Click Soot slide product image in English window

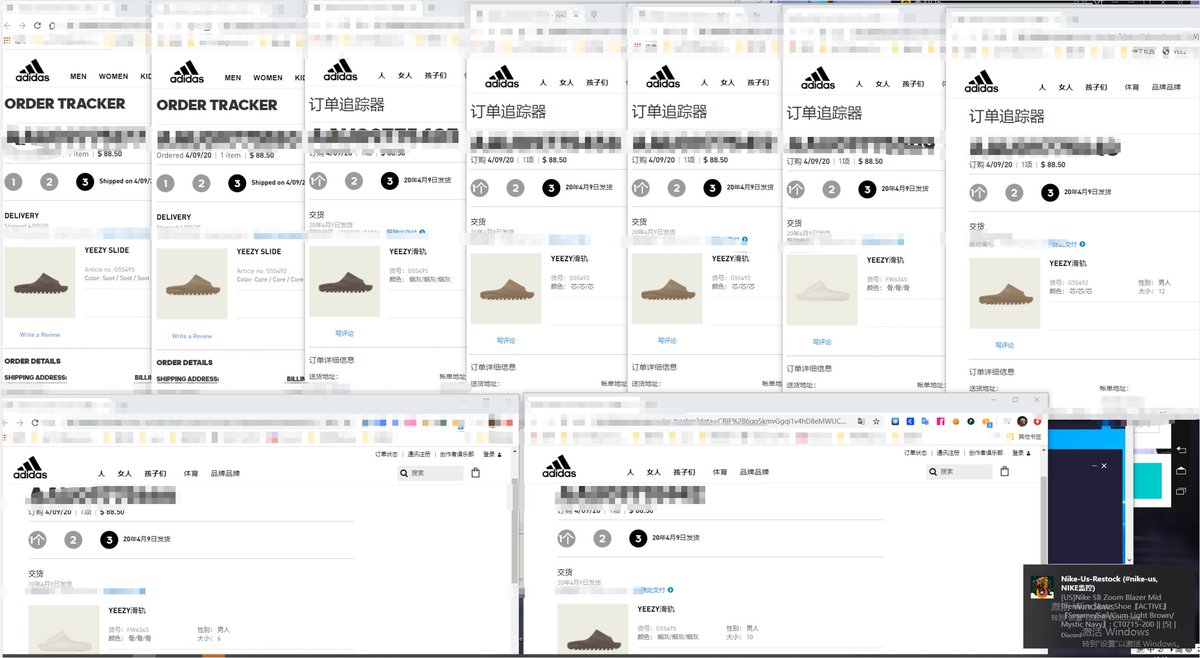(x=39, y=283)
